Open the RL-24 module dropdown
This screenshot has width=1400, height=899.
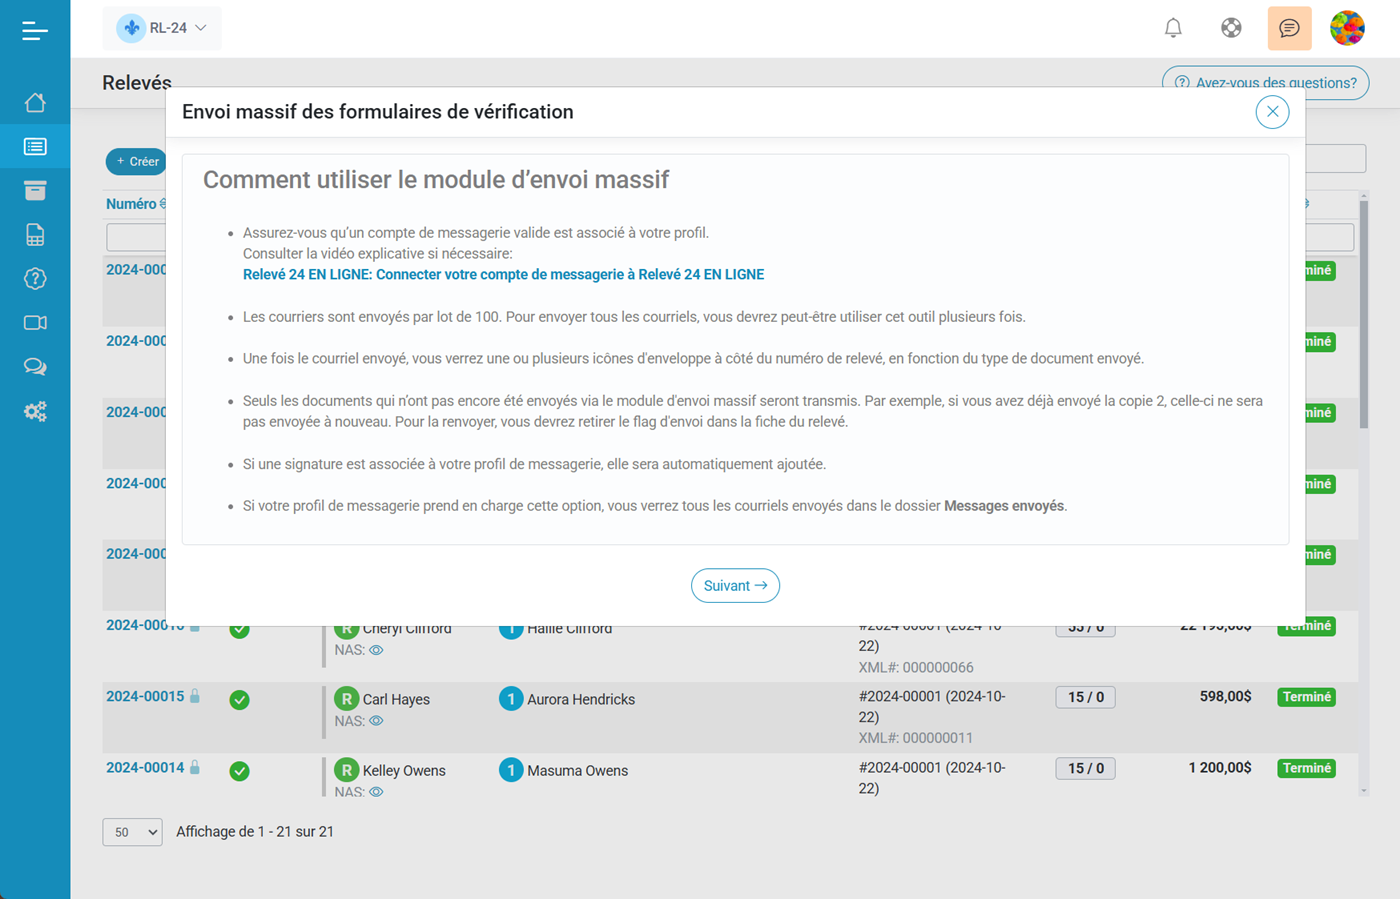[x=163, y=28]
